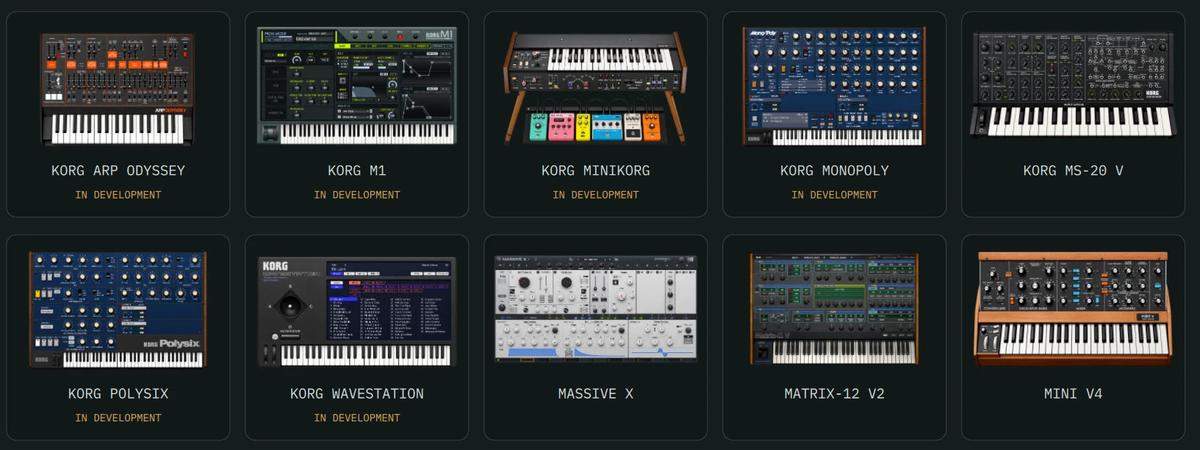Screen dimensions: 1200x450
Task: Open the KORG WAVESTATION synth image
Action: (x=357, y=312)
